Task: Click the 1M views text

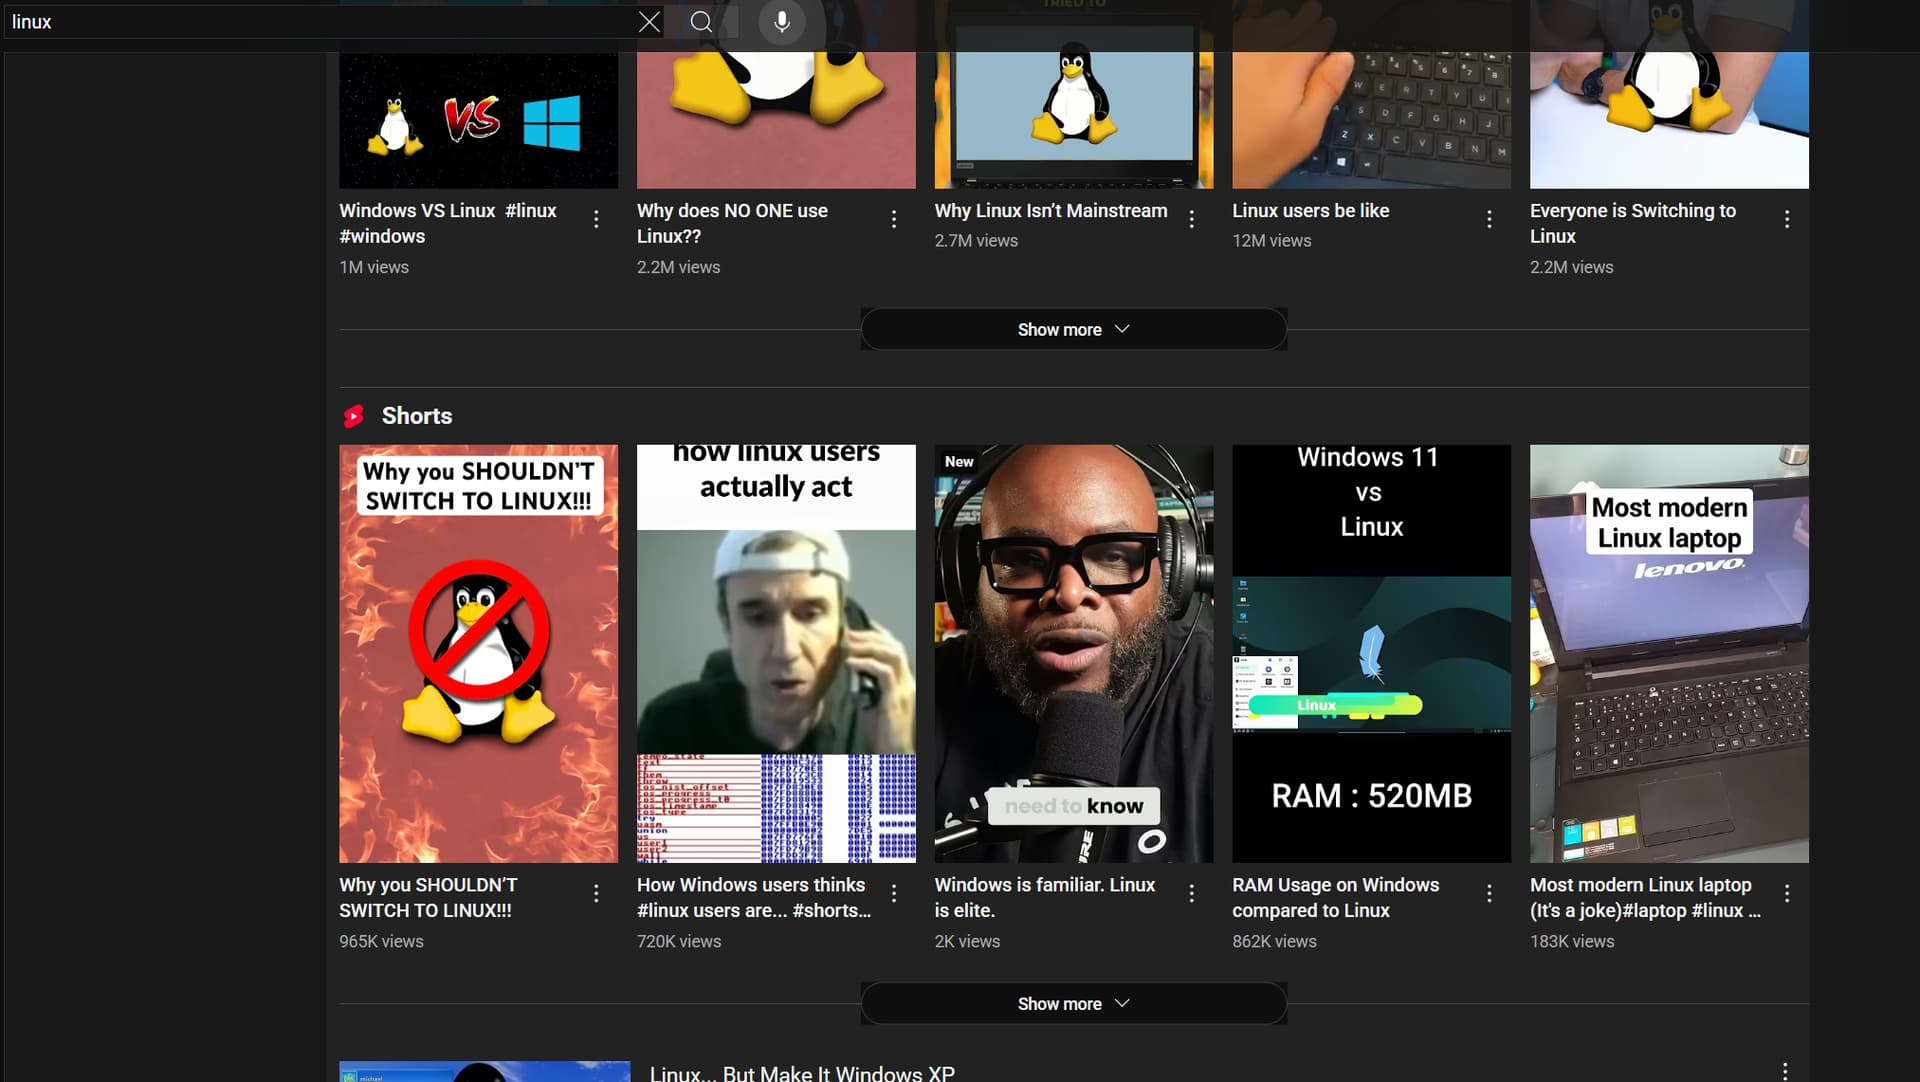Action: pyautogui.click(x=374, y=267)
